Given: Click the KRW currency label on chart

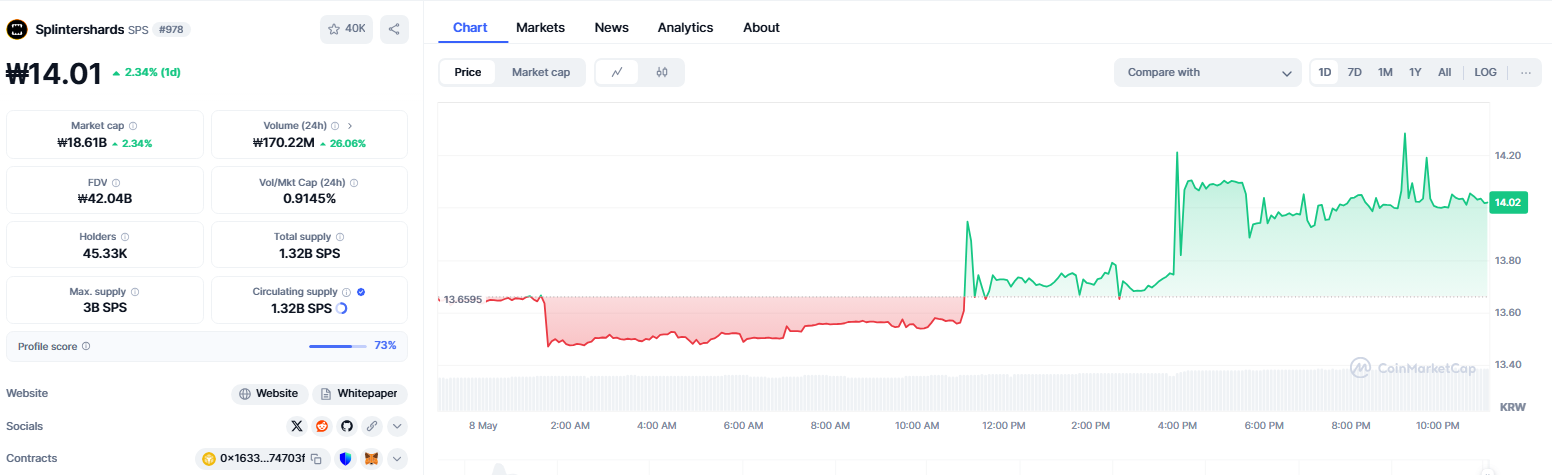Looking at the screenshot, I should [1511, 407].
